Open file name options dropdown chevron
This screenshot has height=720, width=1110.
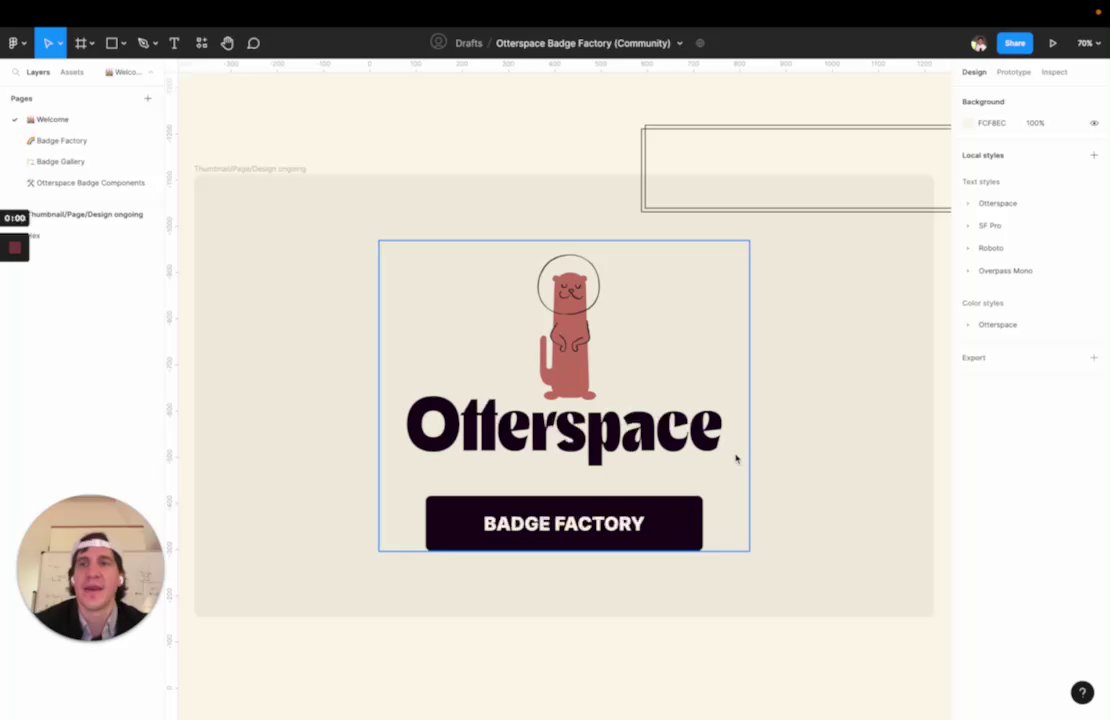(x=680, y=43)
